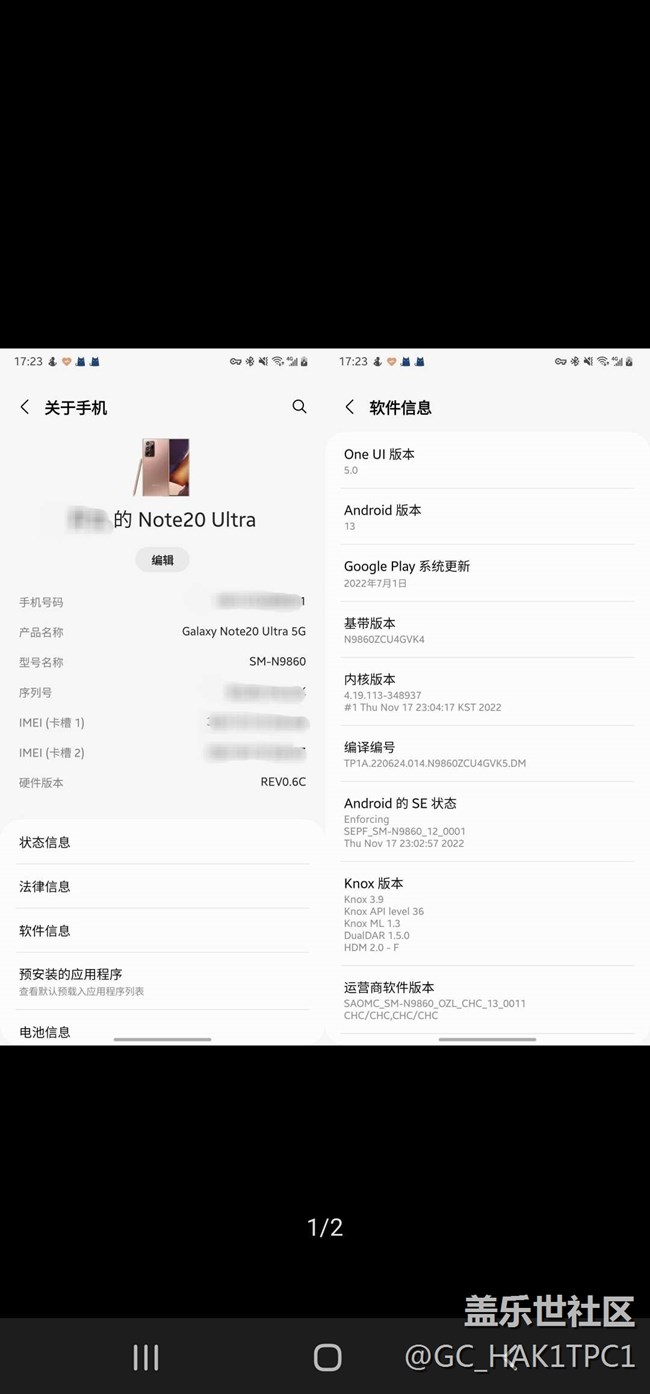Image resolution: width=650 pixels, height=1394 pixels.
Task: Open search with the magnifier icon
Action: [299, 406]
